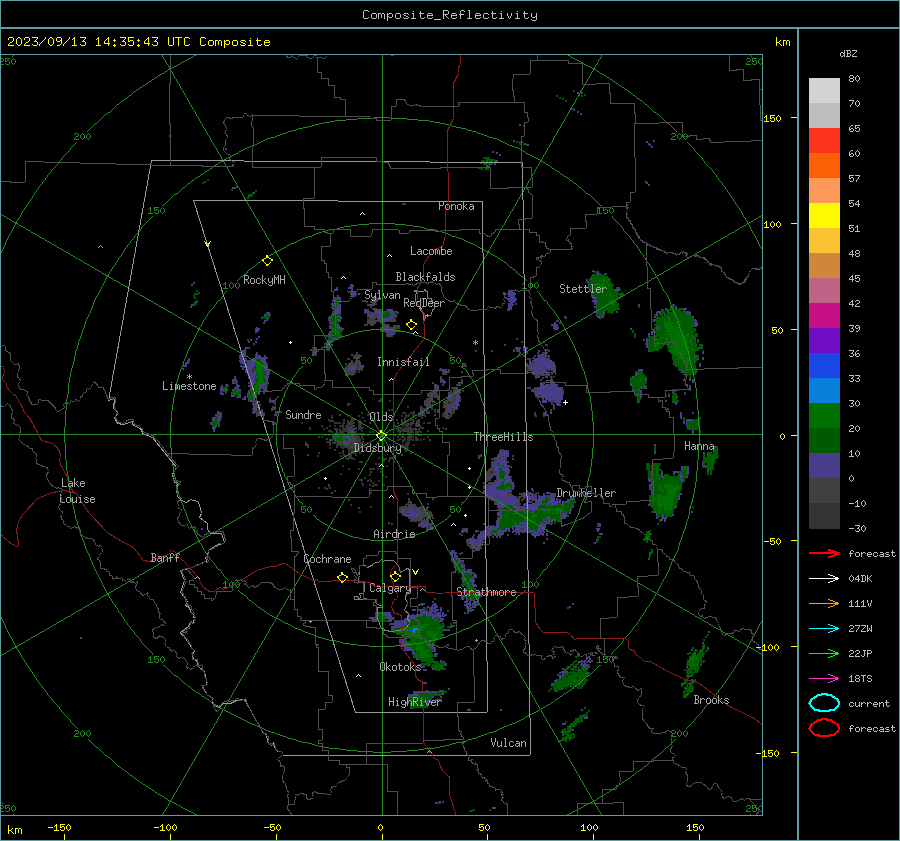Viewport: 900px width, 841px height.
Task: Click the Hanna city label
Action: [x=699, y=446]
